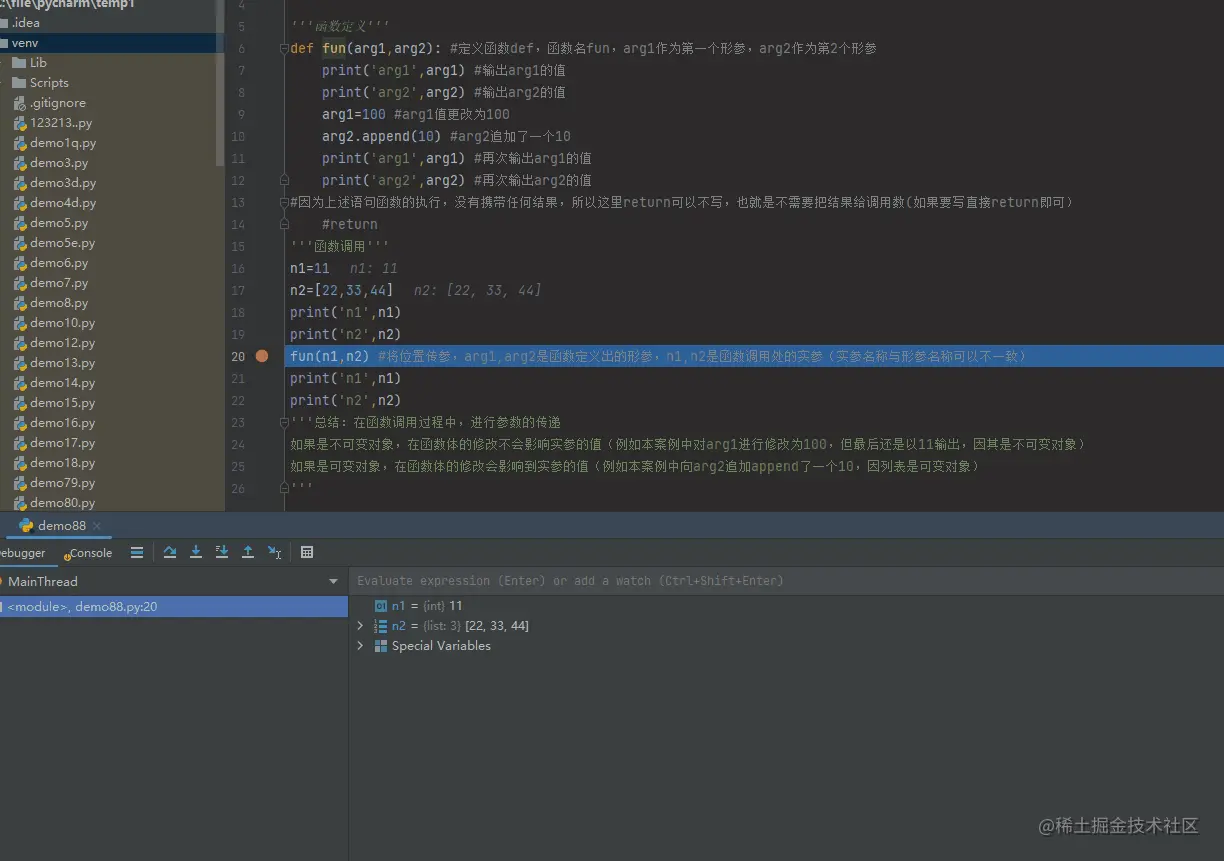Click the Show Execution Point icon
The width and height of the screenshot is (1224, 861).
click(137, 552)
